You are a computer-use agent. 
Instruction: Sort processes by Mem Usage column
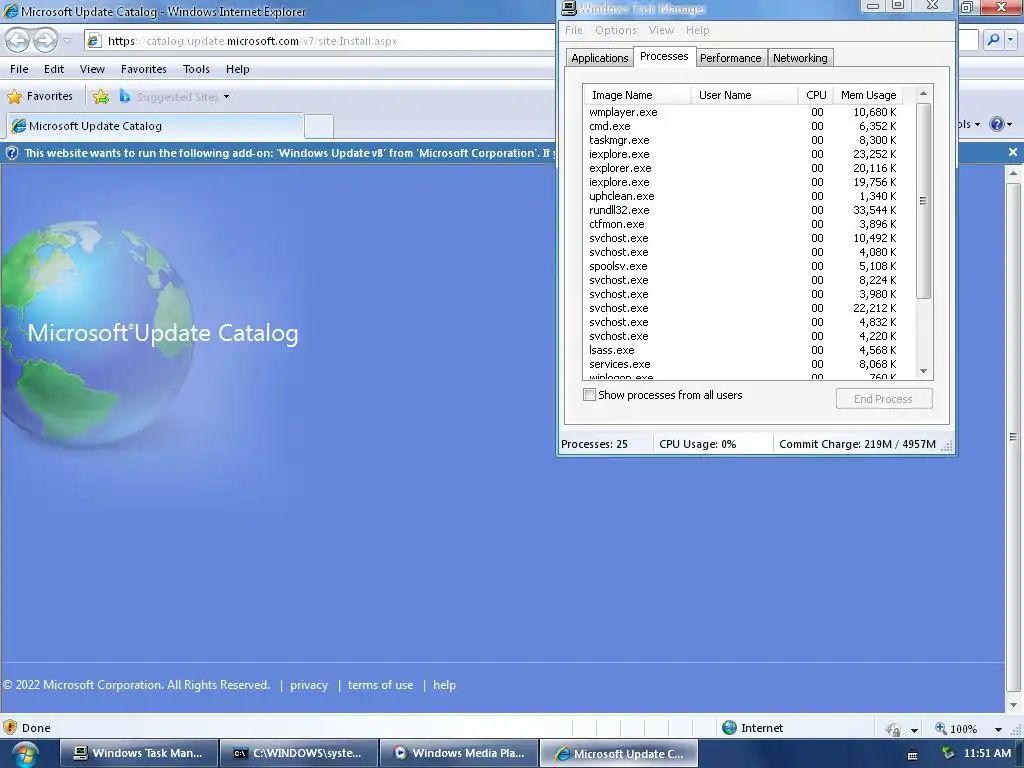pyautogui.click(x=869, y=95)
